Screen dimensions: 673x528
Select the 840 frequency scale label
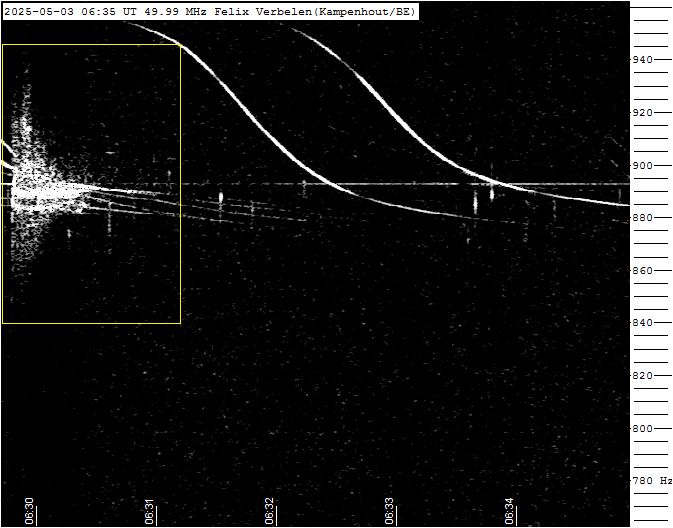pyautogui.click(x=642, y=322)
